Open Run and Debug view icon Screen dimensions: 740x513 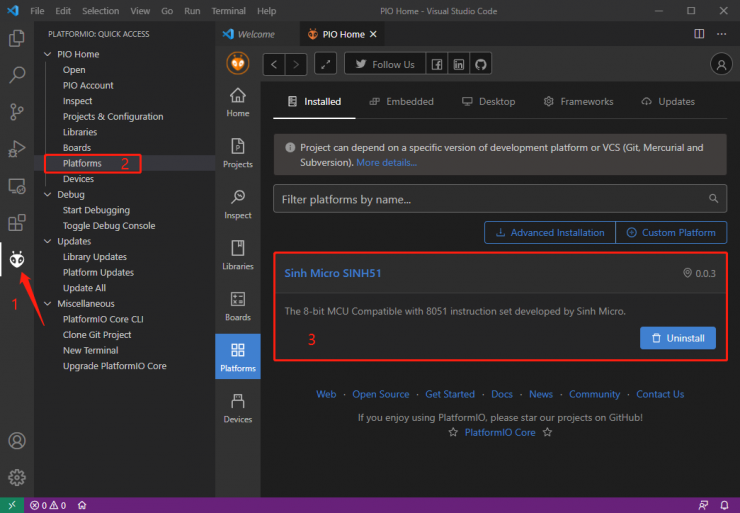click(x=17, y=149)
